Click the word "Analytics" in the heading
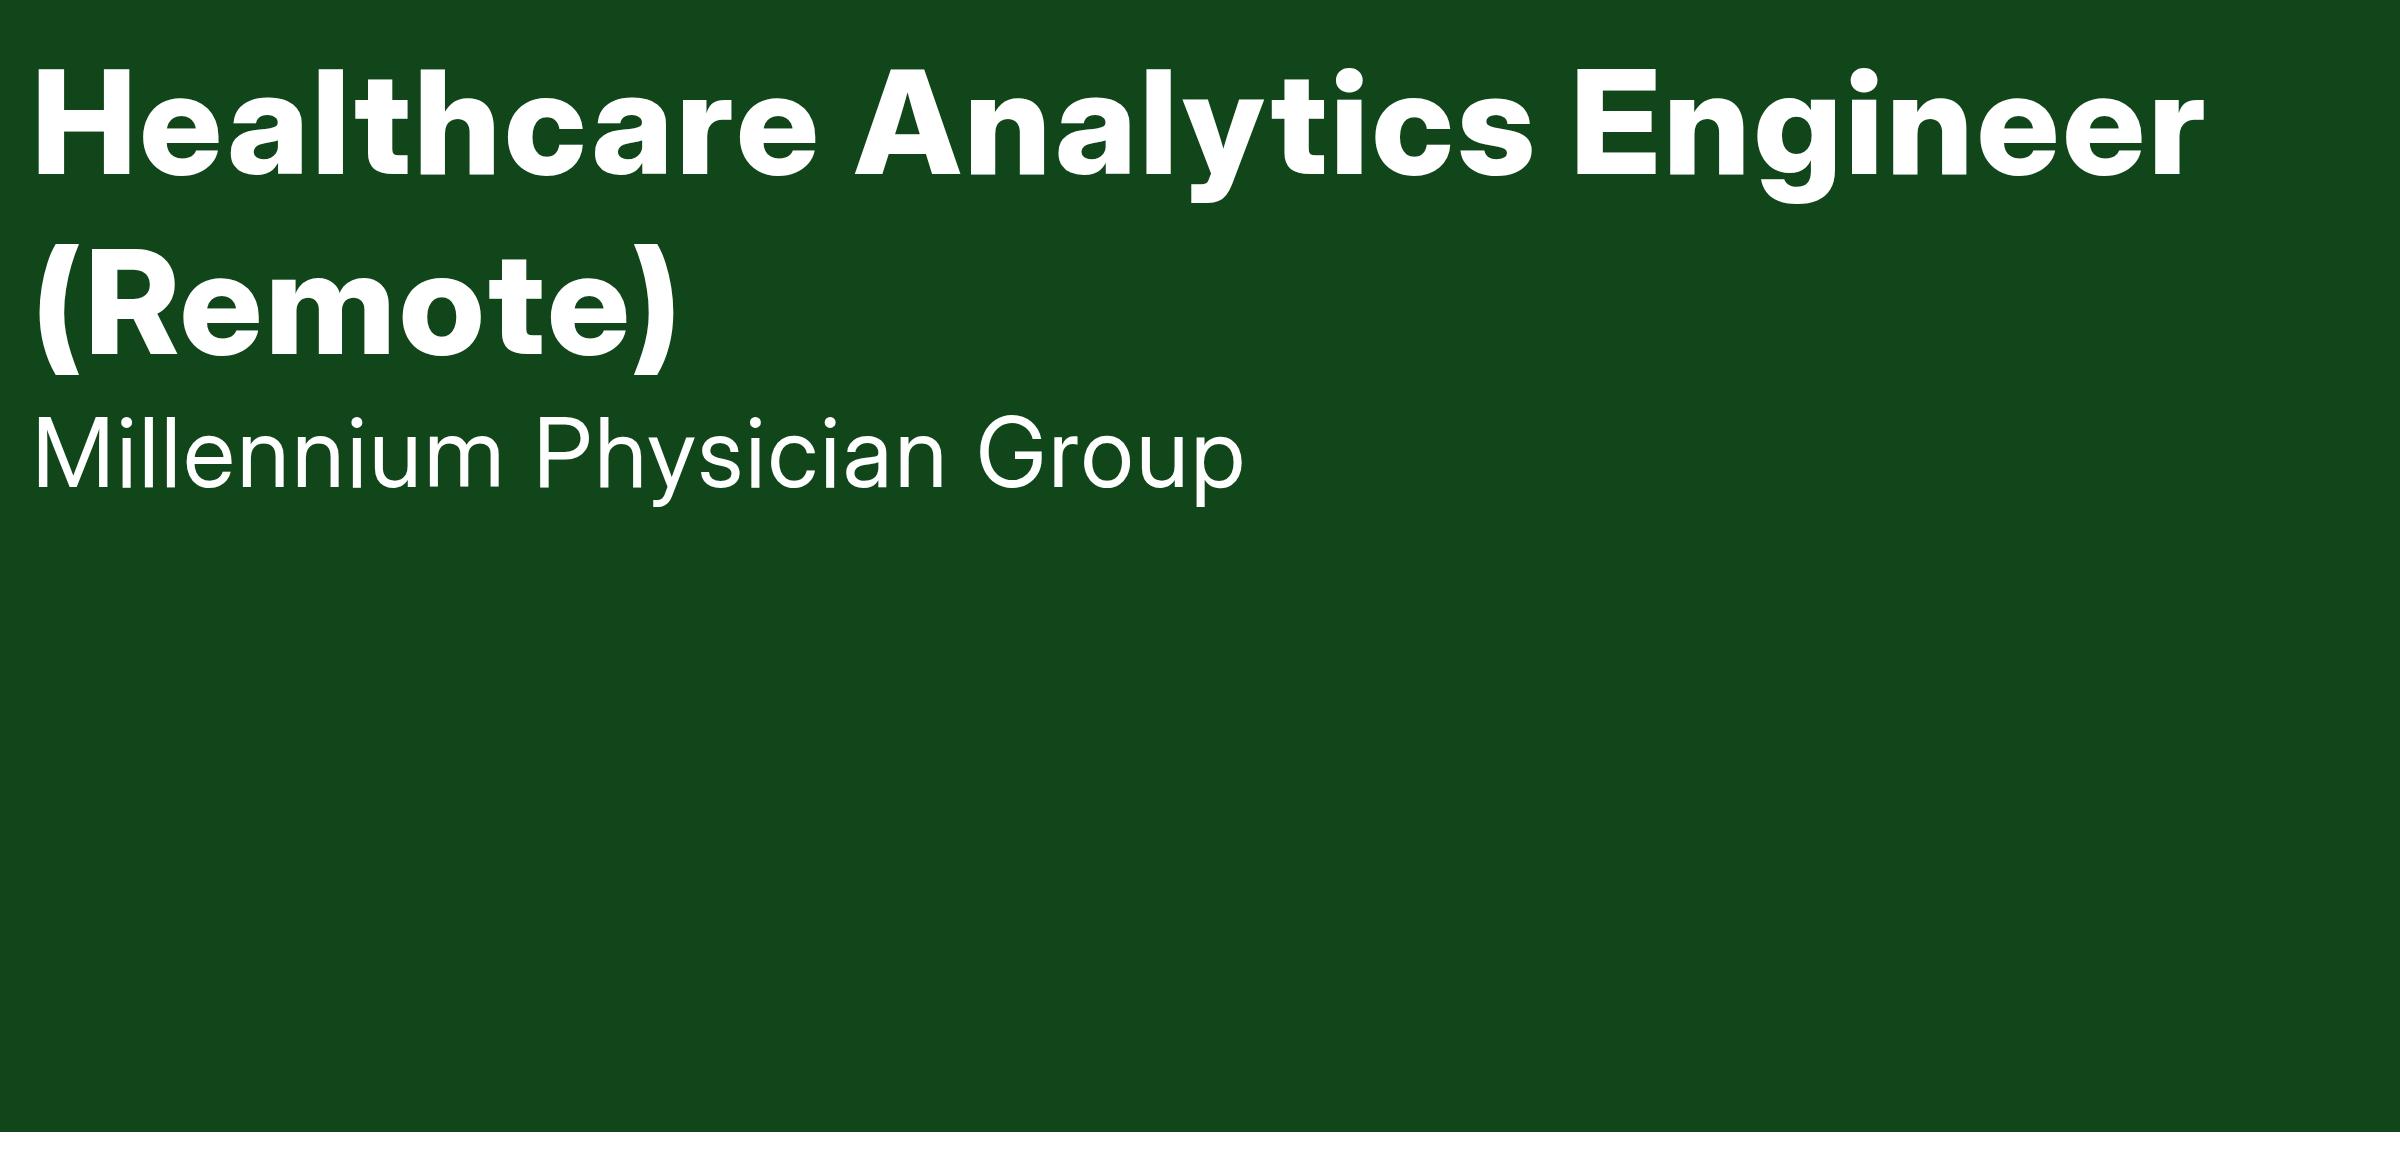This screenshot has height=1173, width=2400. (x=1192, y=125)
